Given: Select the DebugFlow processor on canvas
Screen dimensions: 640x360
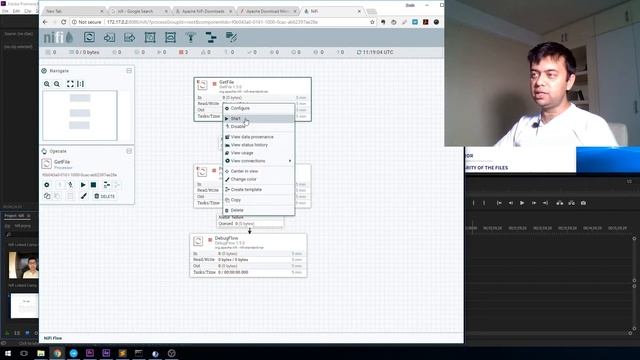Looking at the screenshot, I should (248, 256).
